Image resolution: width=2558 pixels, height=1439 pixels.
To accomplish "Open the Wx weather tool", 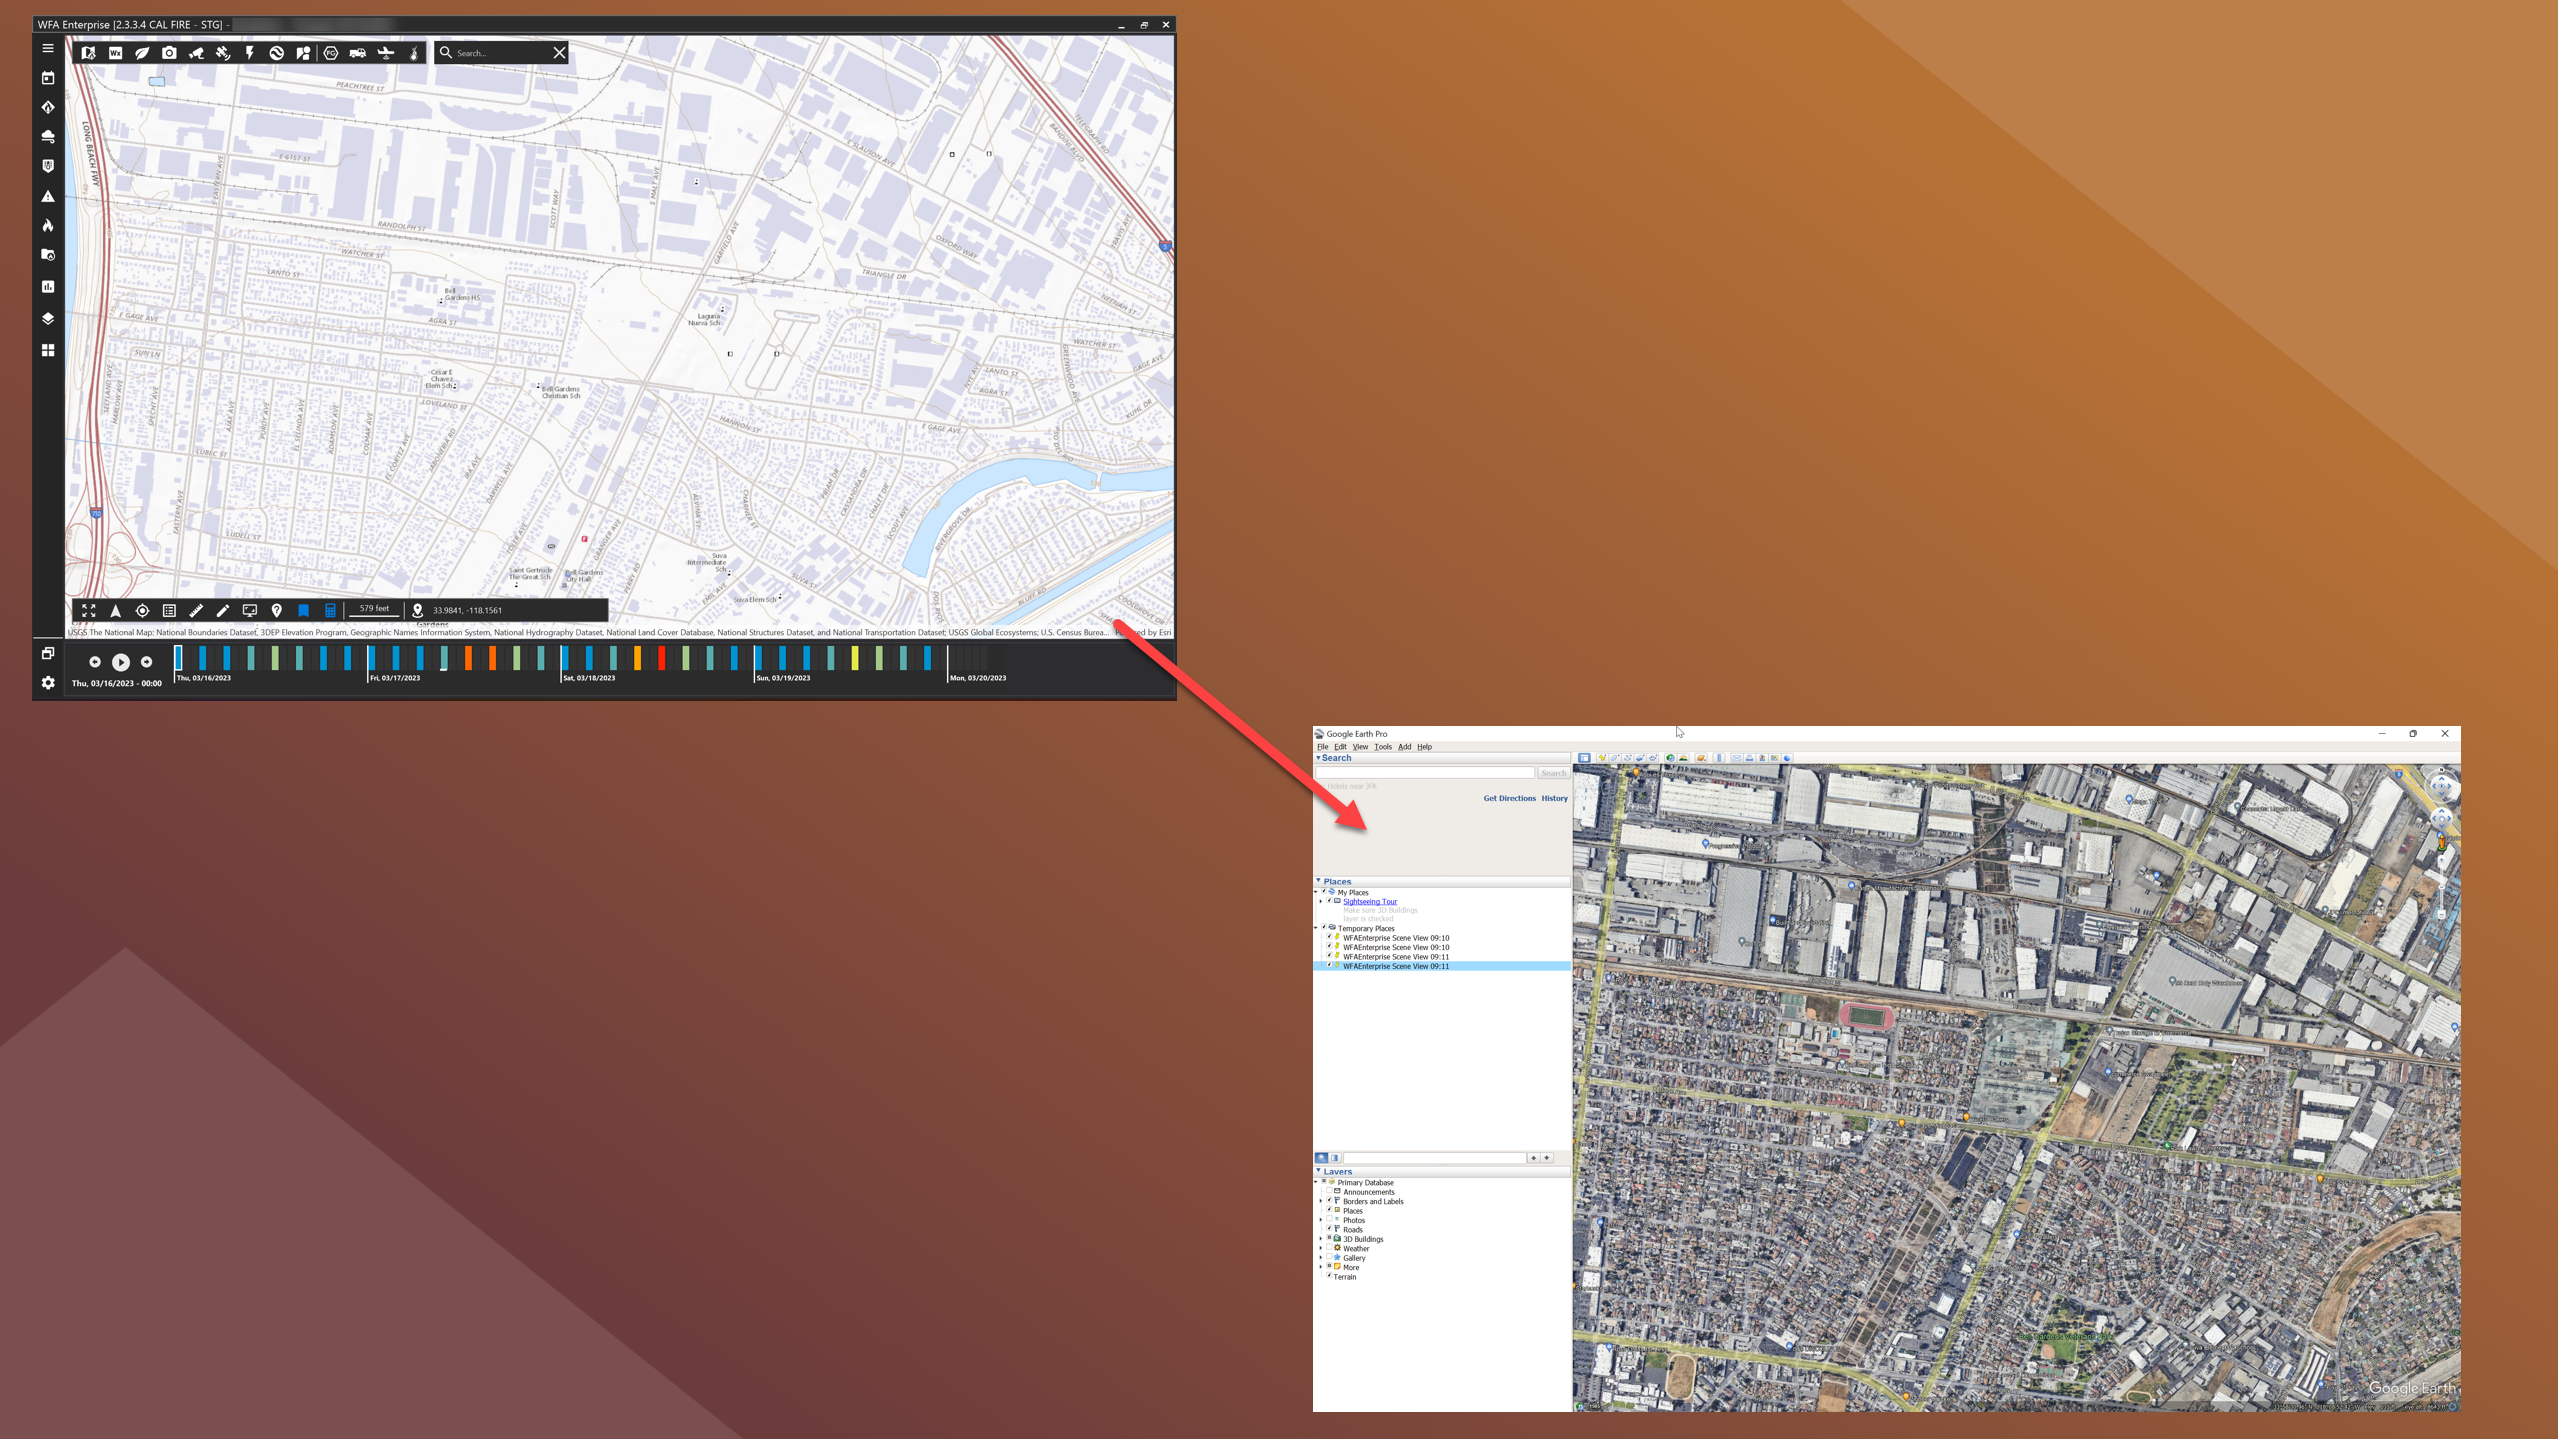I will (115, 53).
